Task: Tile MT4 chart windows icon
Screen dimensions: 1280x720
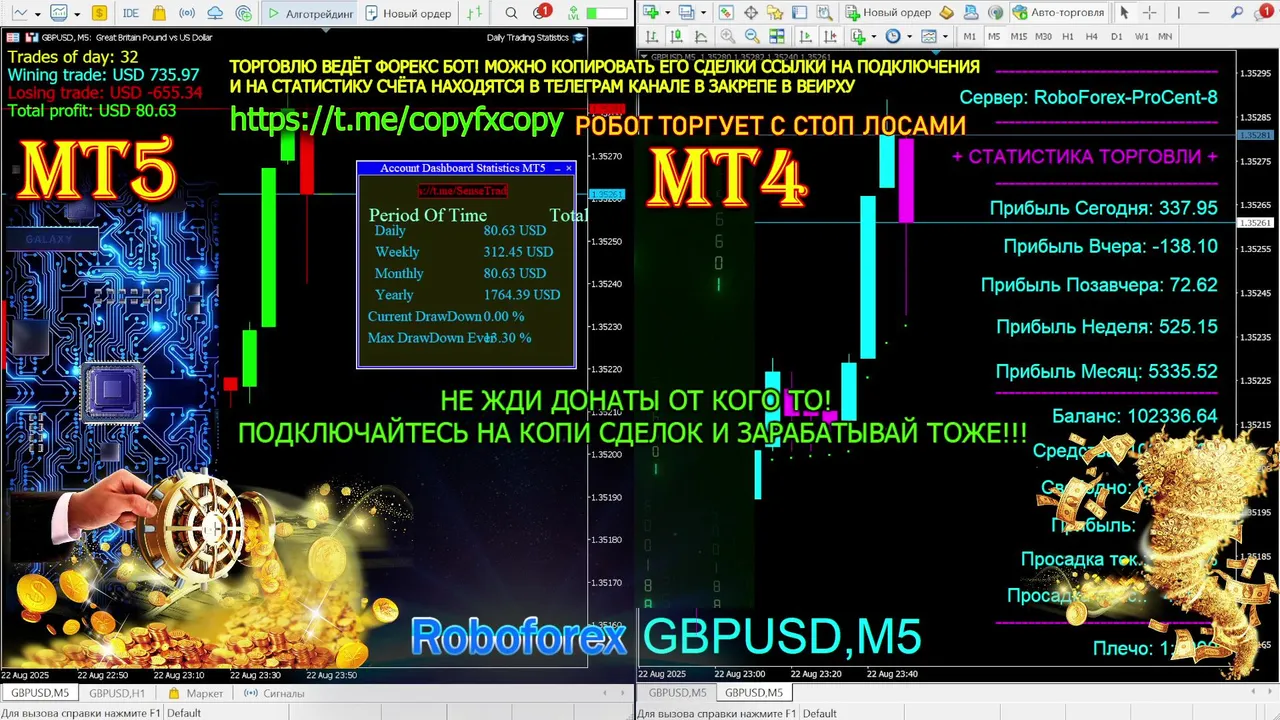Action: click(x=776, y=36)
